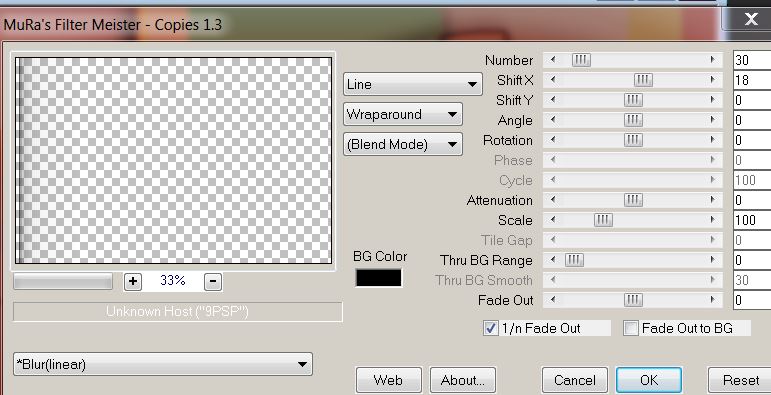This screenshot has height=395, width=771.
Task: Click the Number value input field
Action: (752, 60)
